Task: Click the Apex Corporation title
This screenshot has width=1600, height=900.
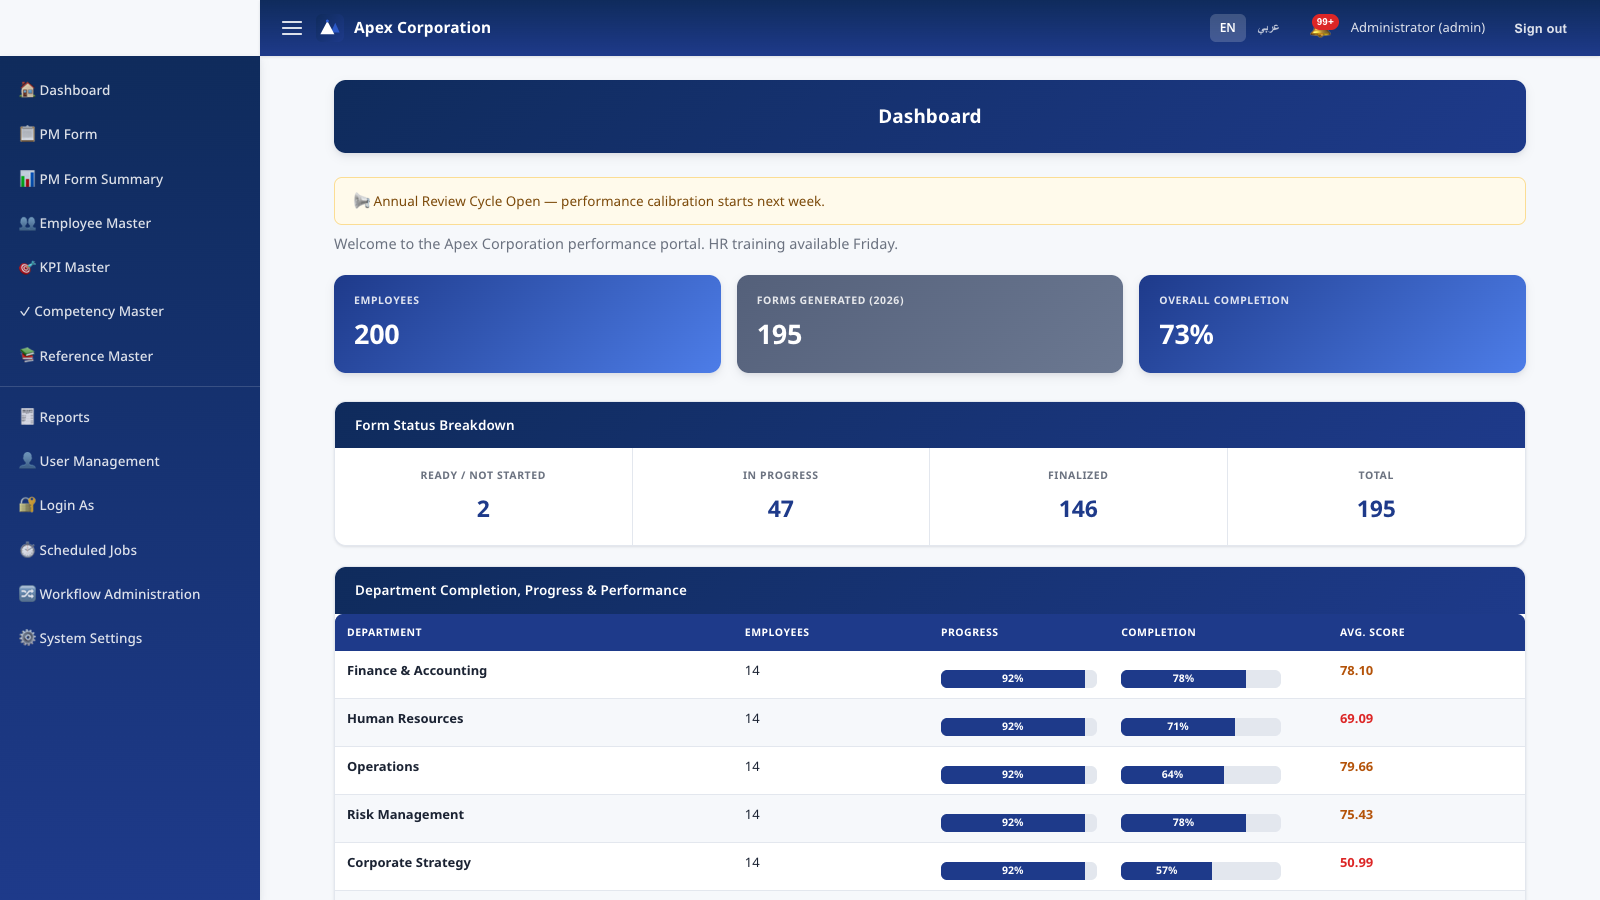Action: 422,28
